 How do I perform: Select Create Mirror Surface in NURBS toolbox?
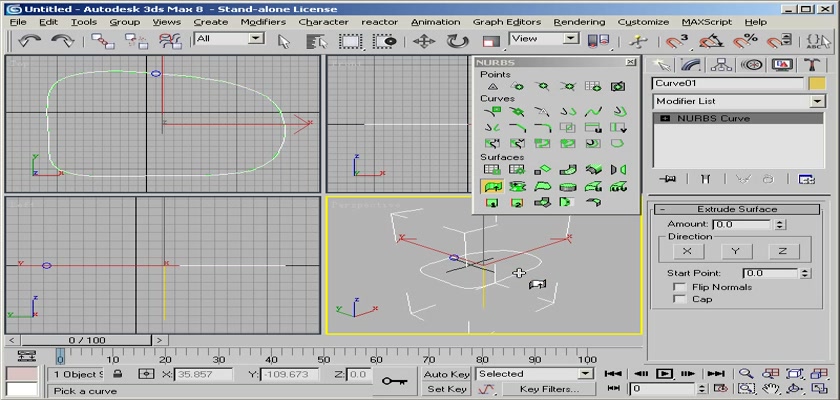click(x=618, y=170)
